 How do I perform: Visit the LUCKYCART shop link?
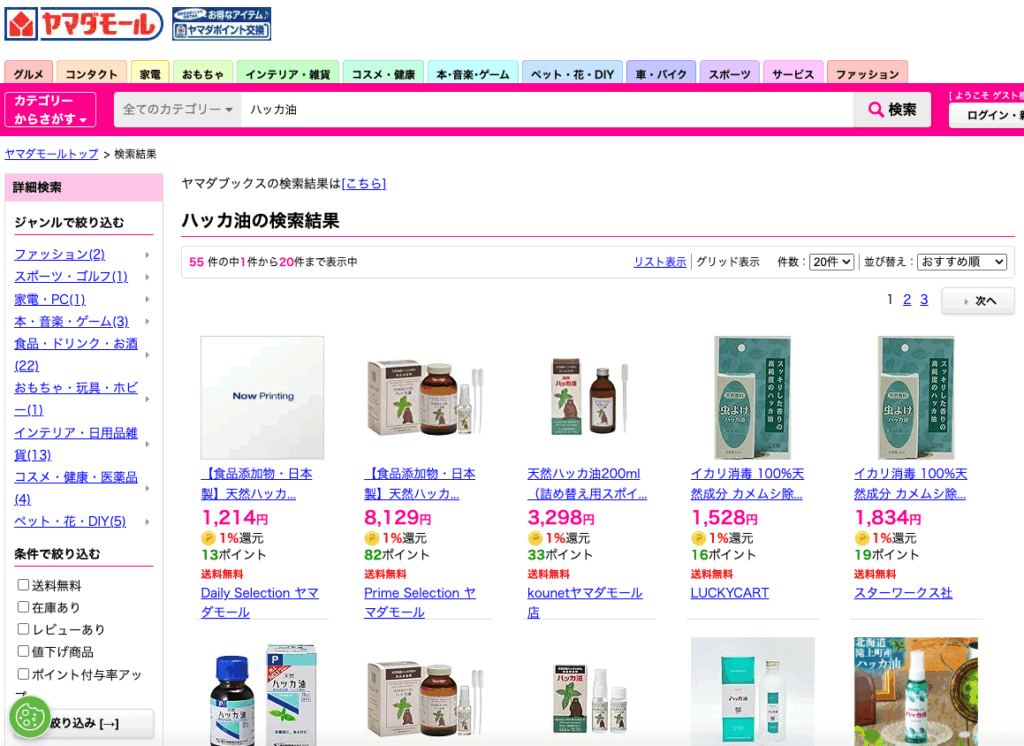point(729,593)
